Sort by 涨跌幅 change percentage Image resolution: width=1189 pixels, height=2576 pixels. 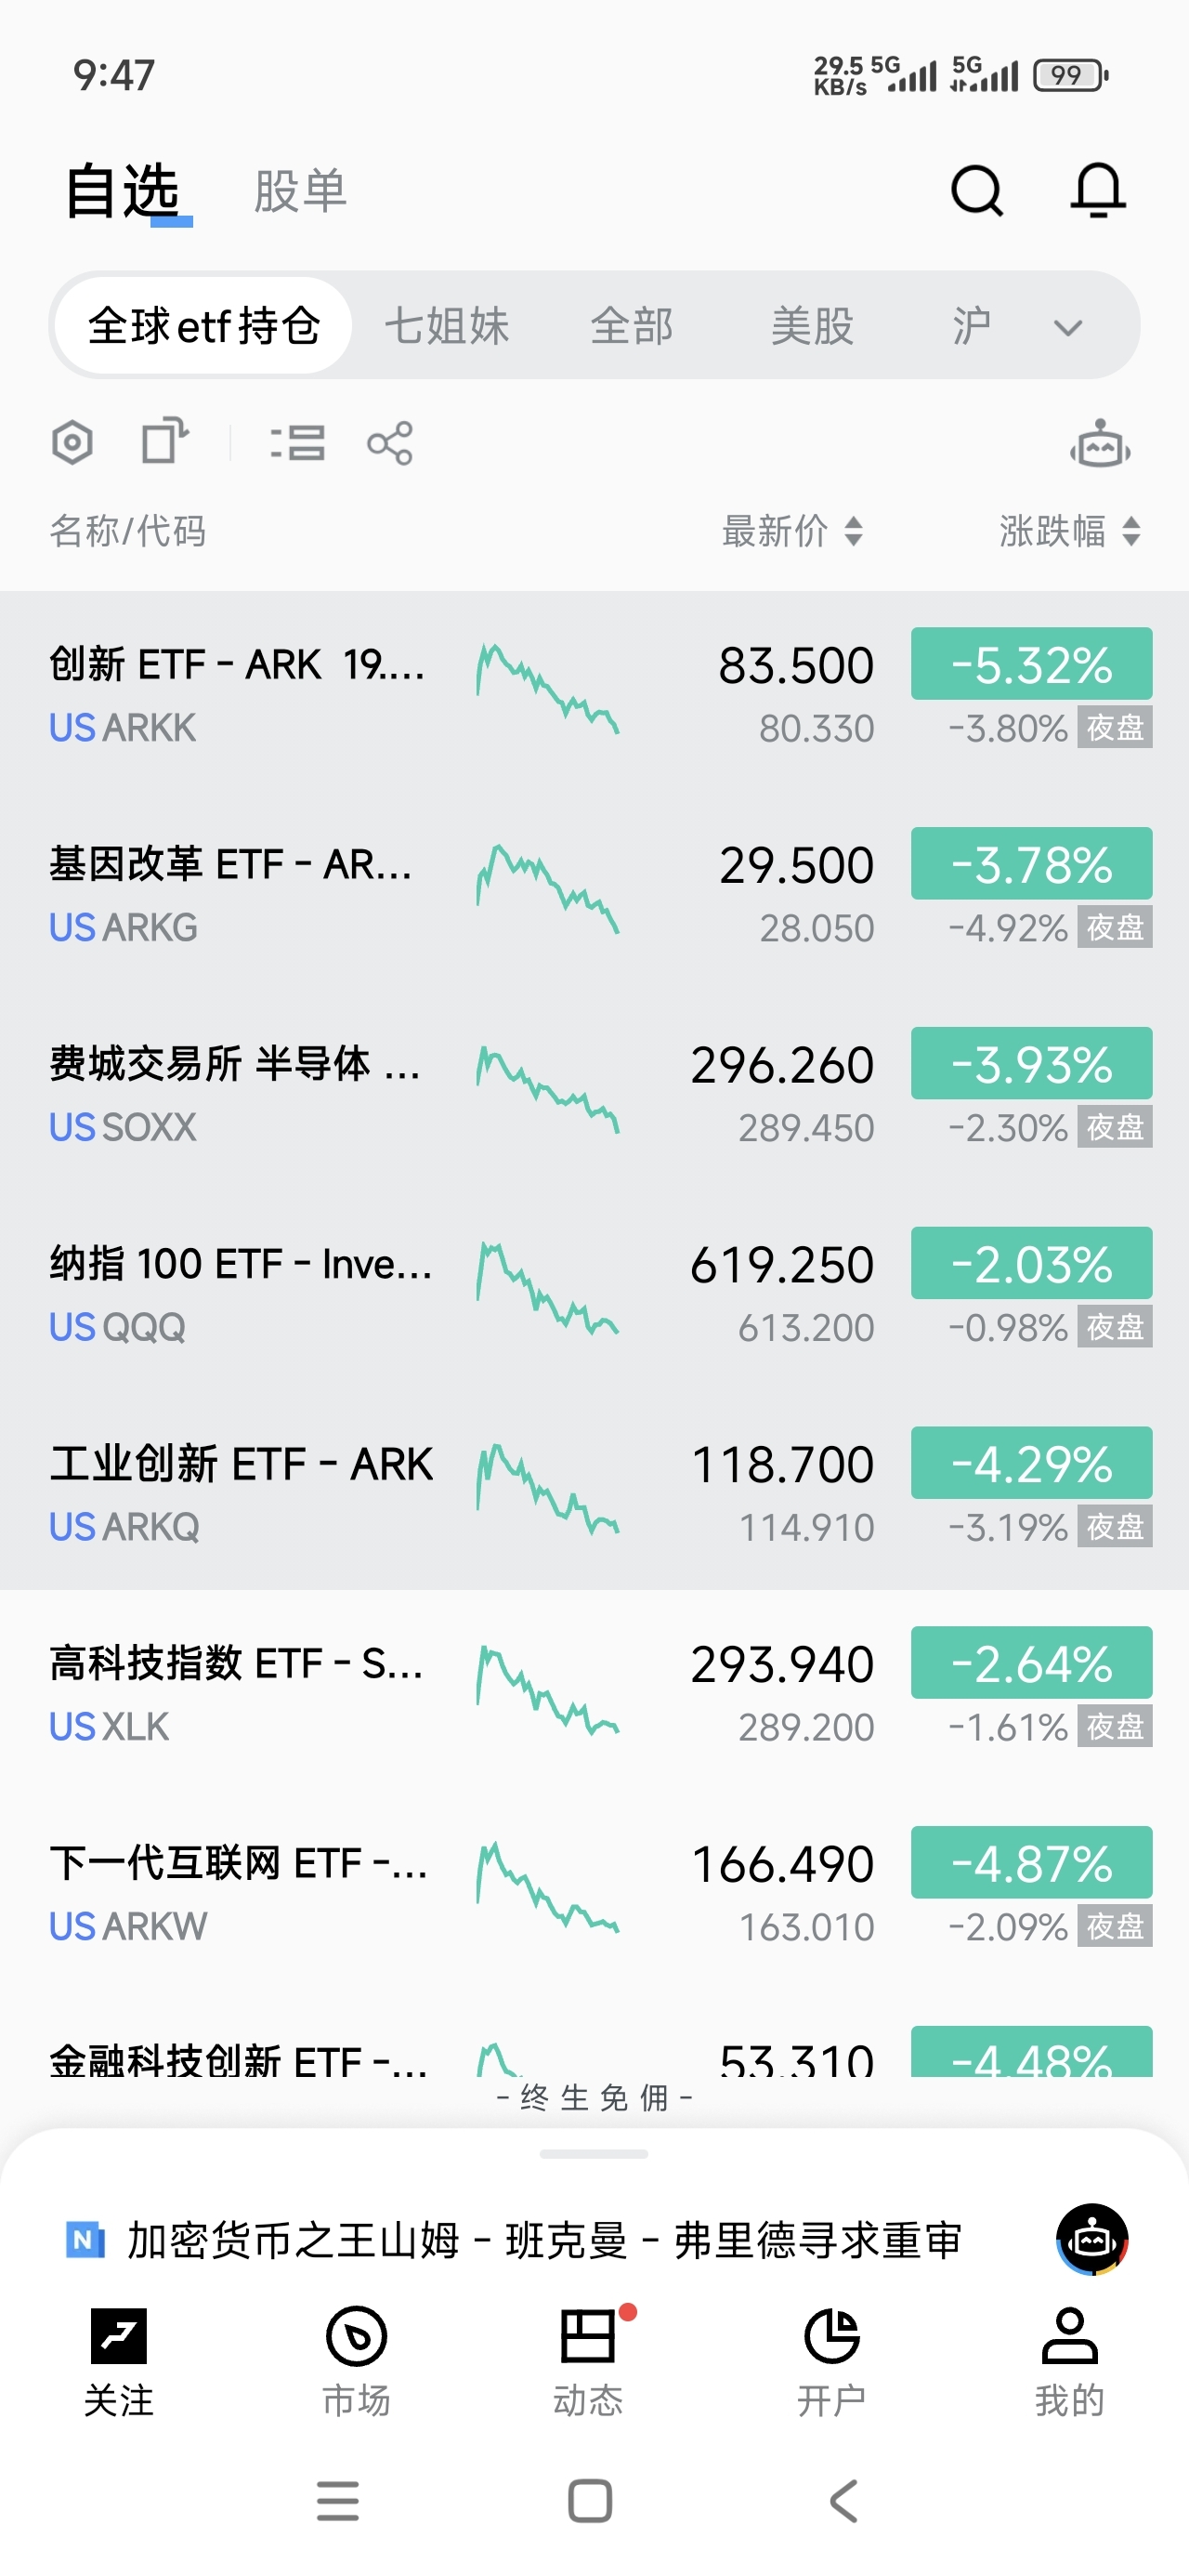click(x=1069, y=531)
